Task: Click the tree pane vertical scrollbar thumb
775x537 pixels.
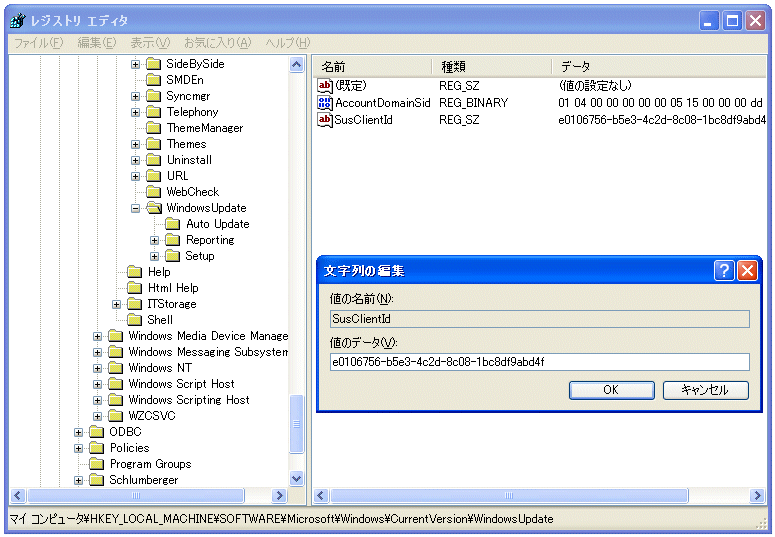Action: click(297, 424)
